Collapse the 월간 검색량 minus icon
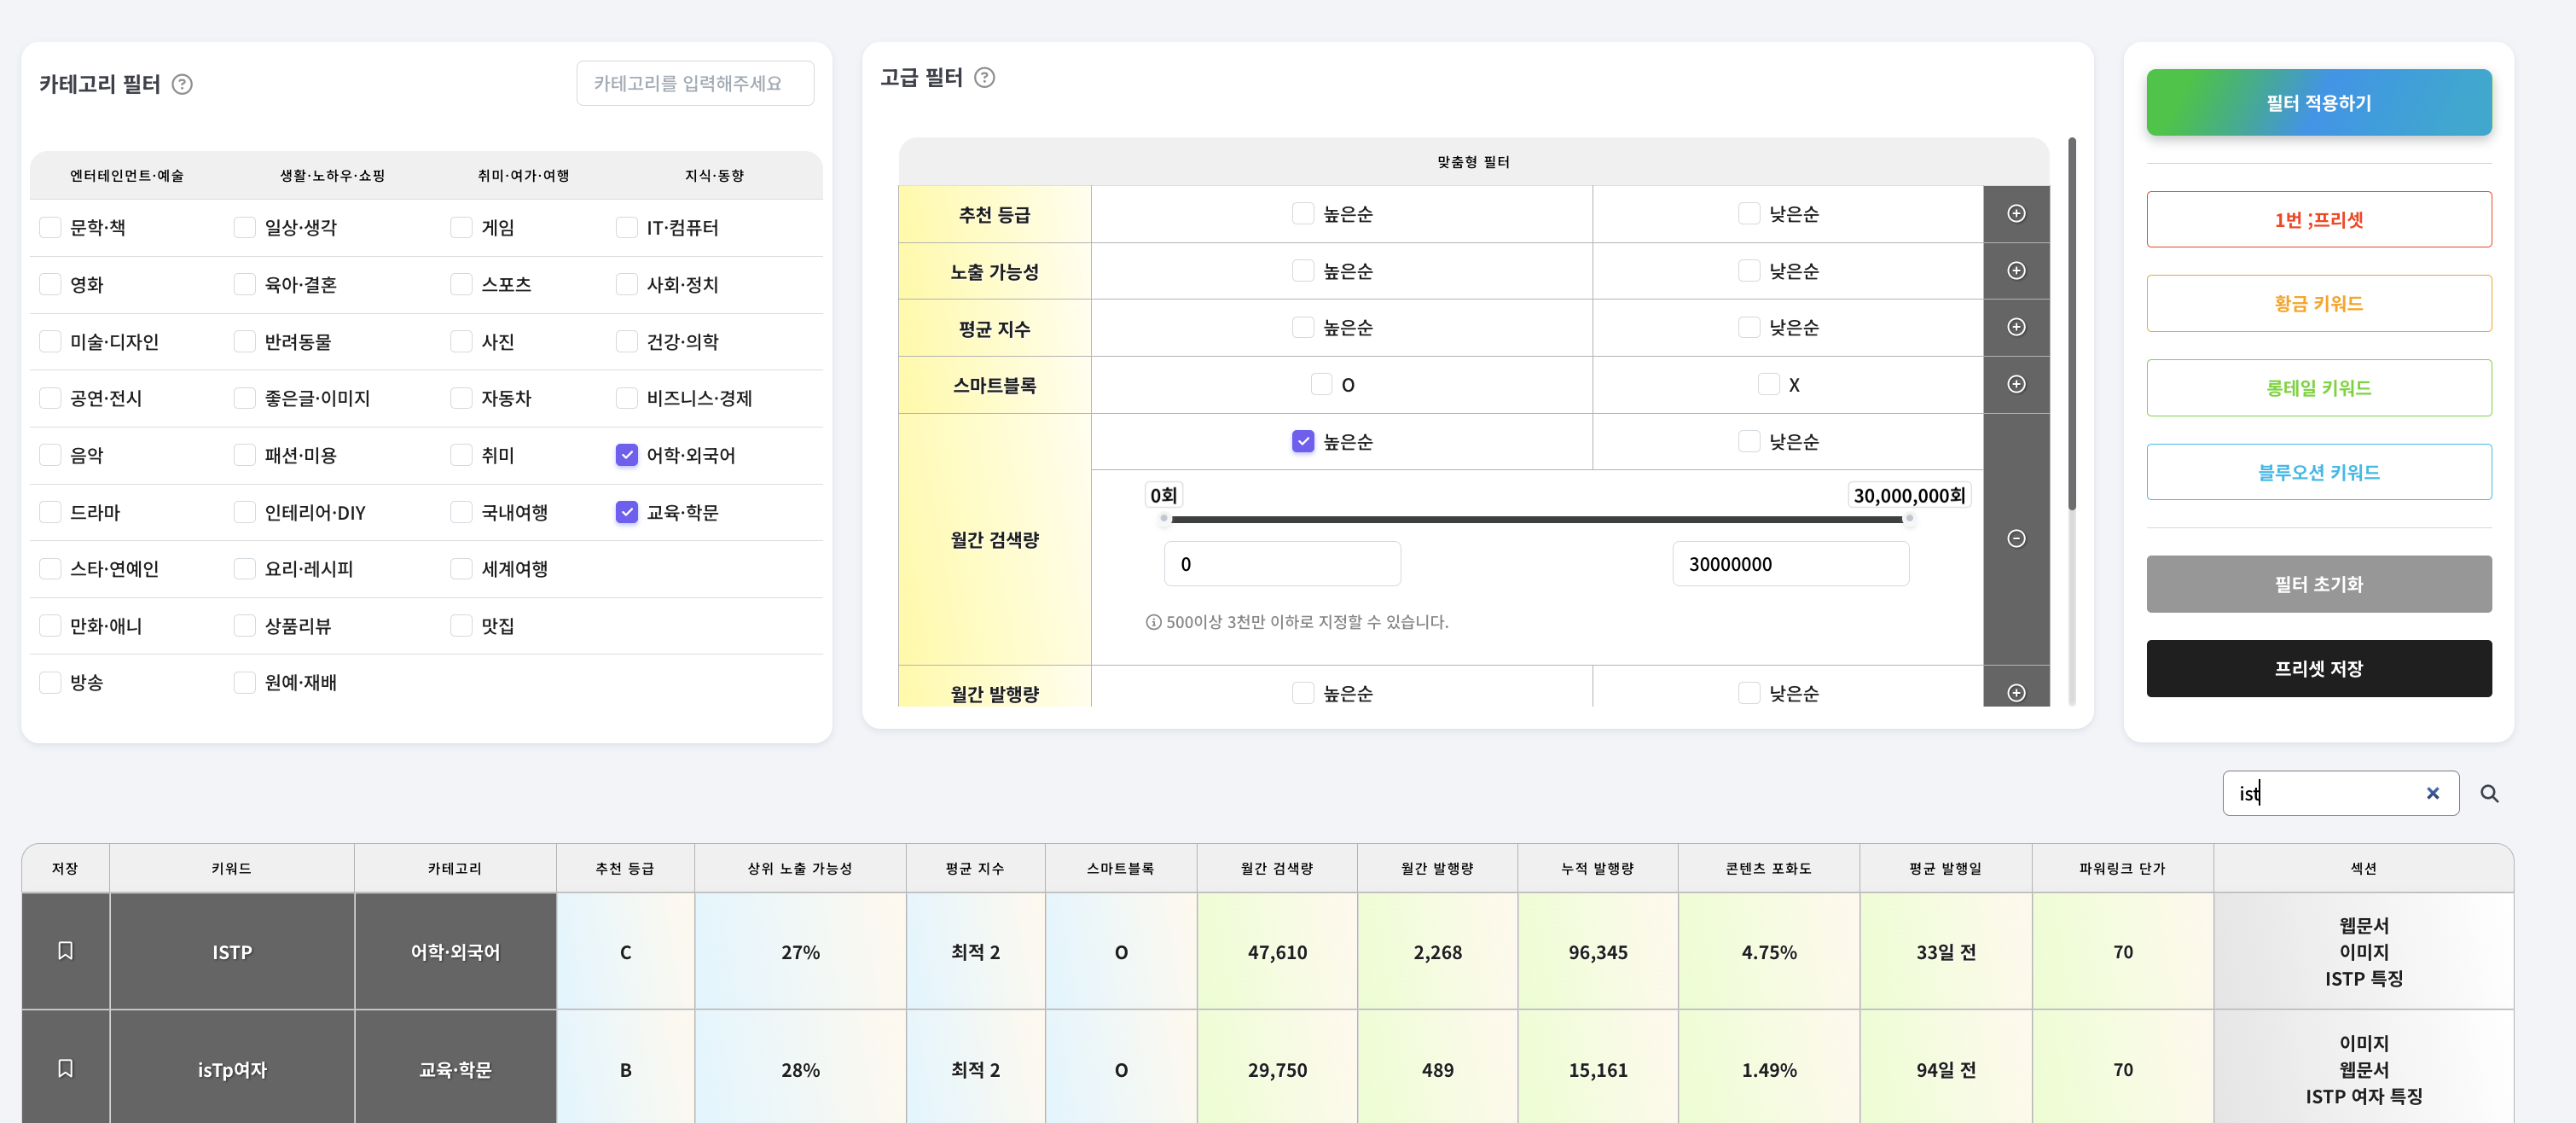 click(x=2016, y=539)
